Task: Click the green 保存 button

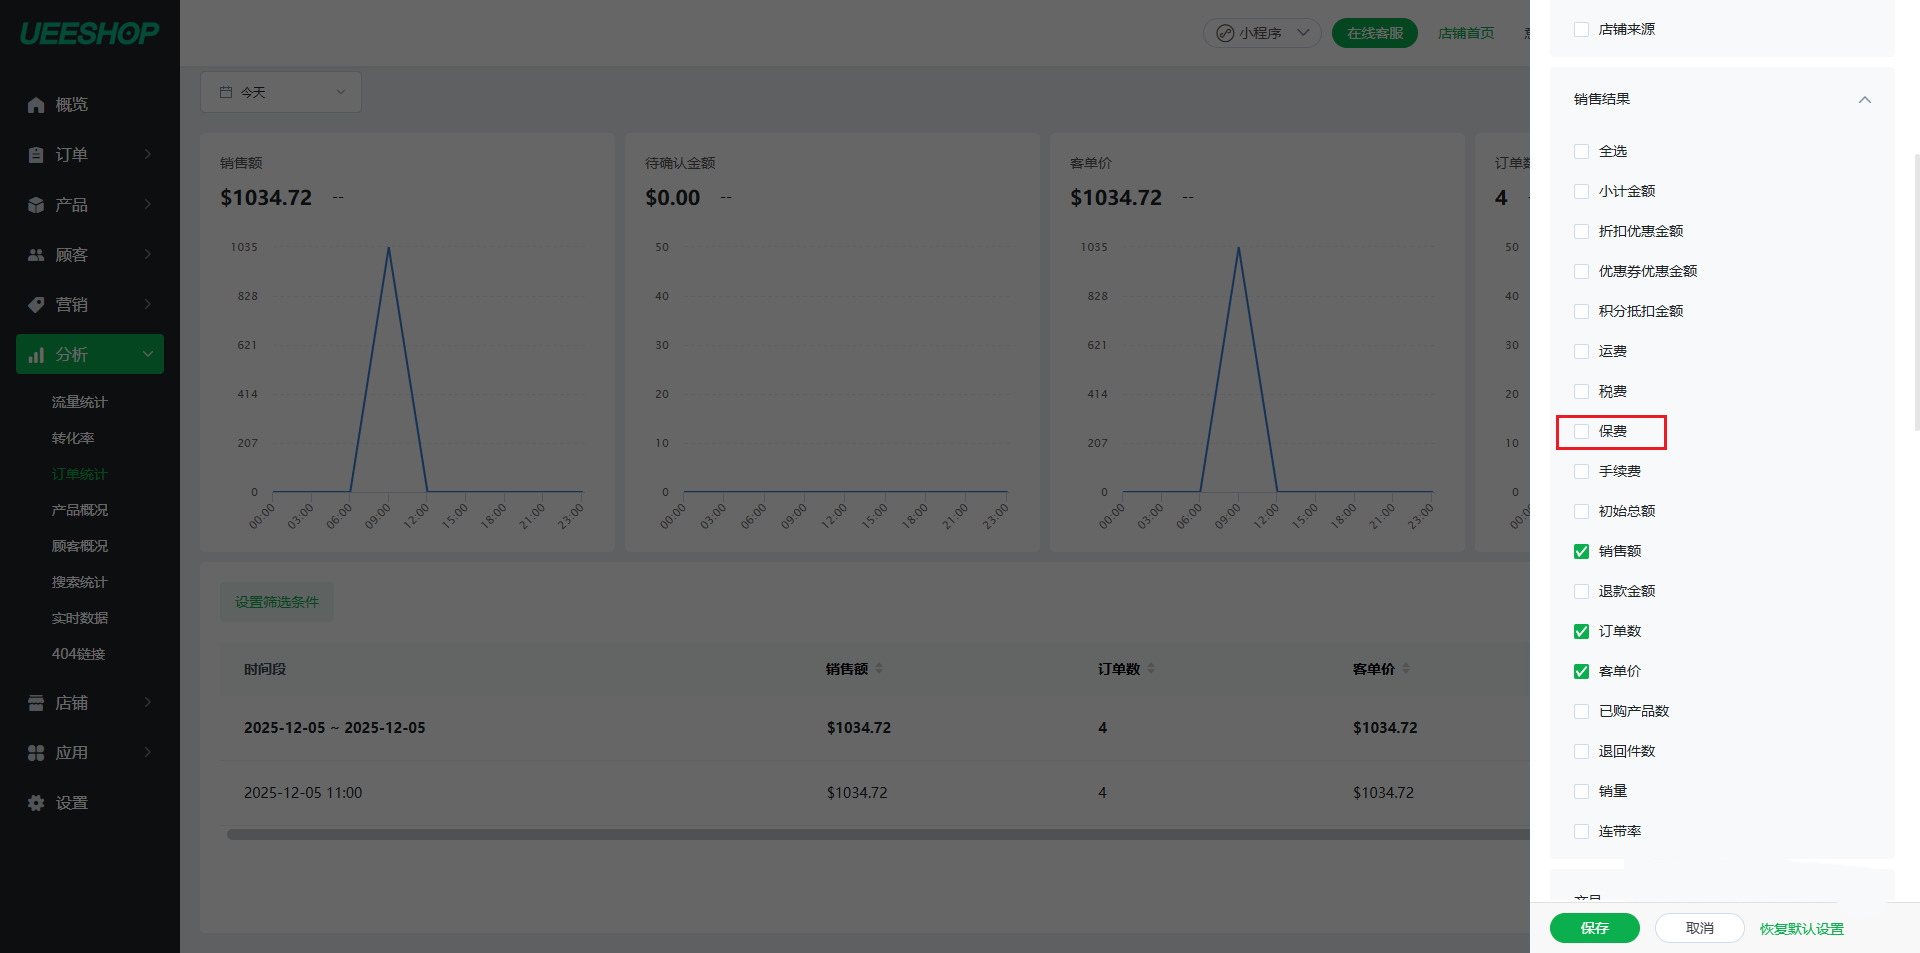Action: click(x=1594, y=928)
